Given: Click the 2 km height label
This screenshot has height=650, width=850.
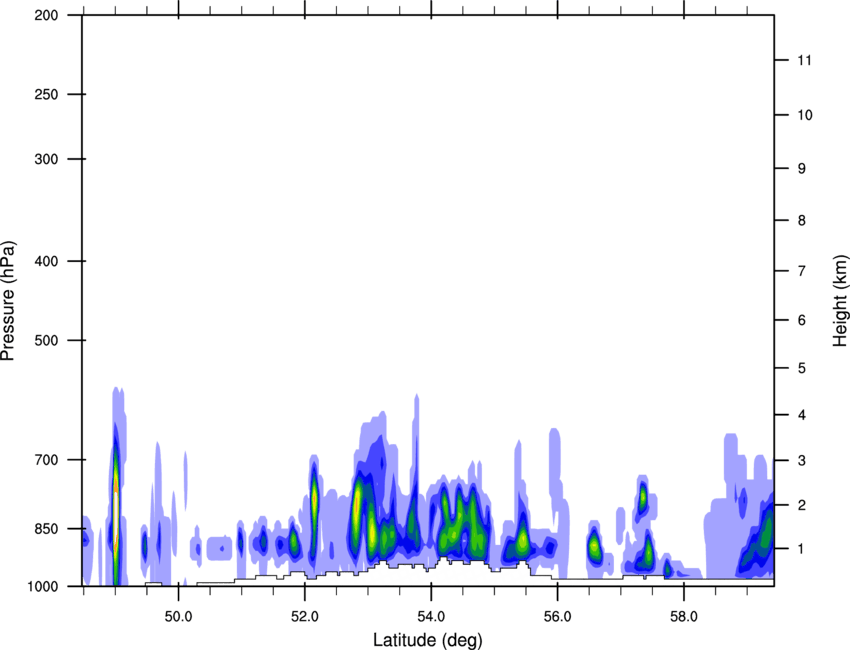Looking at the screenshot, I should tap(802, 505).
